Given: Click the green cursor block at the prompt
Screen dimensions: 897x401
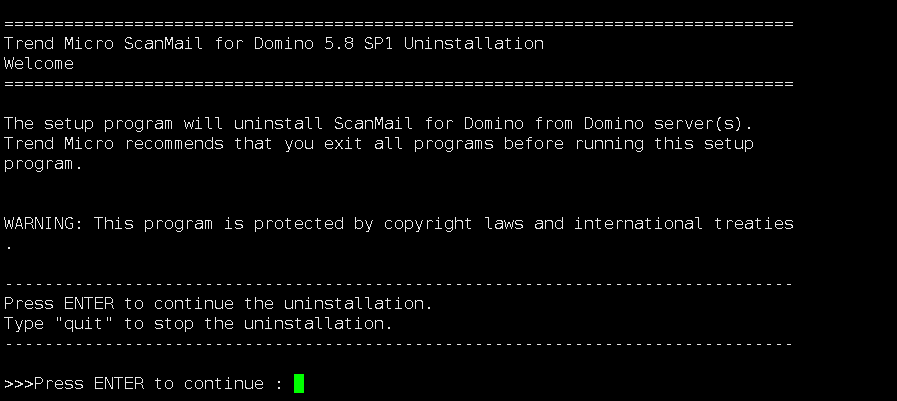Looking at the screenshot, I should (299, 383).
